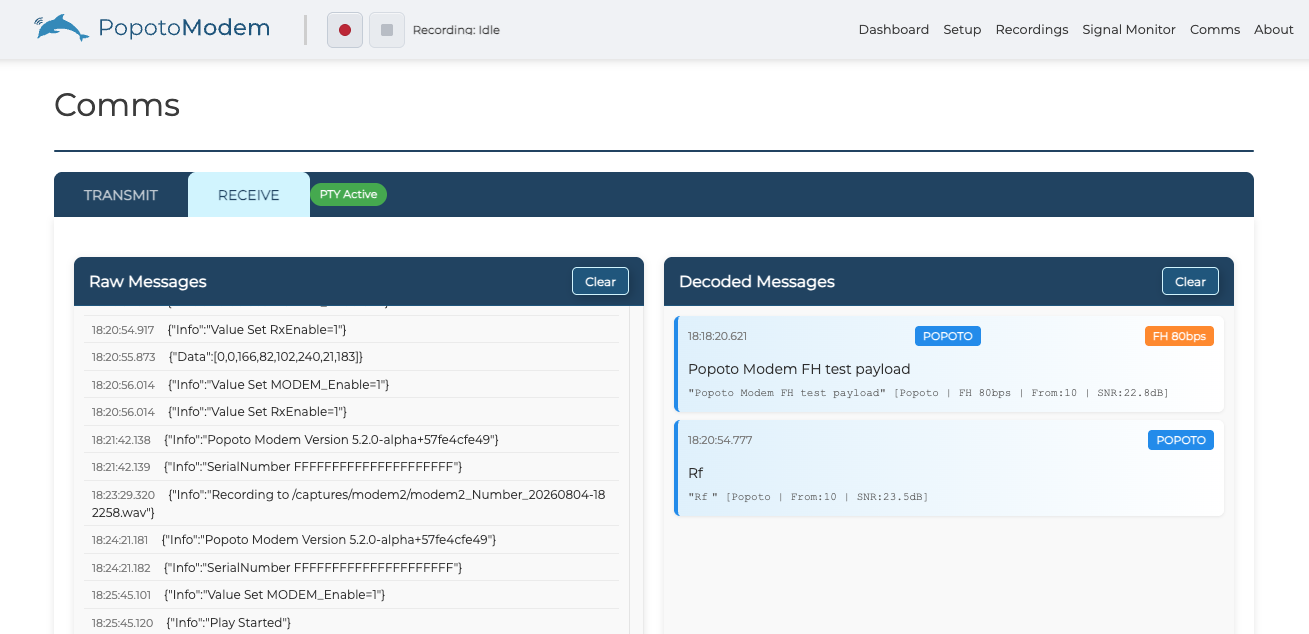
Task: Open the Setup page
Action: [962, 30]
